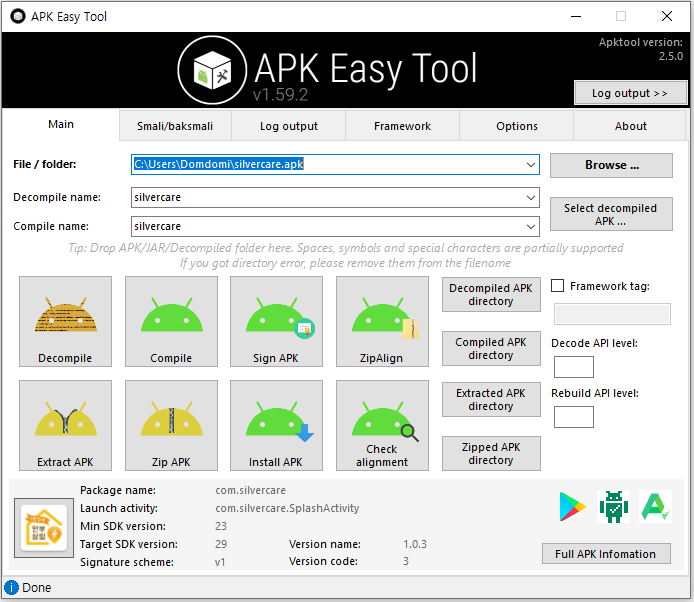Minimize the APK Easy Tool window
Screen dimensions: 694x602
576,16
